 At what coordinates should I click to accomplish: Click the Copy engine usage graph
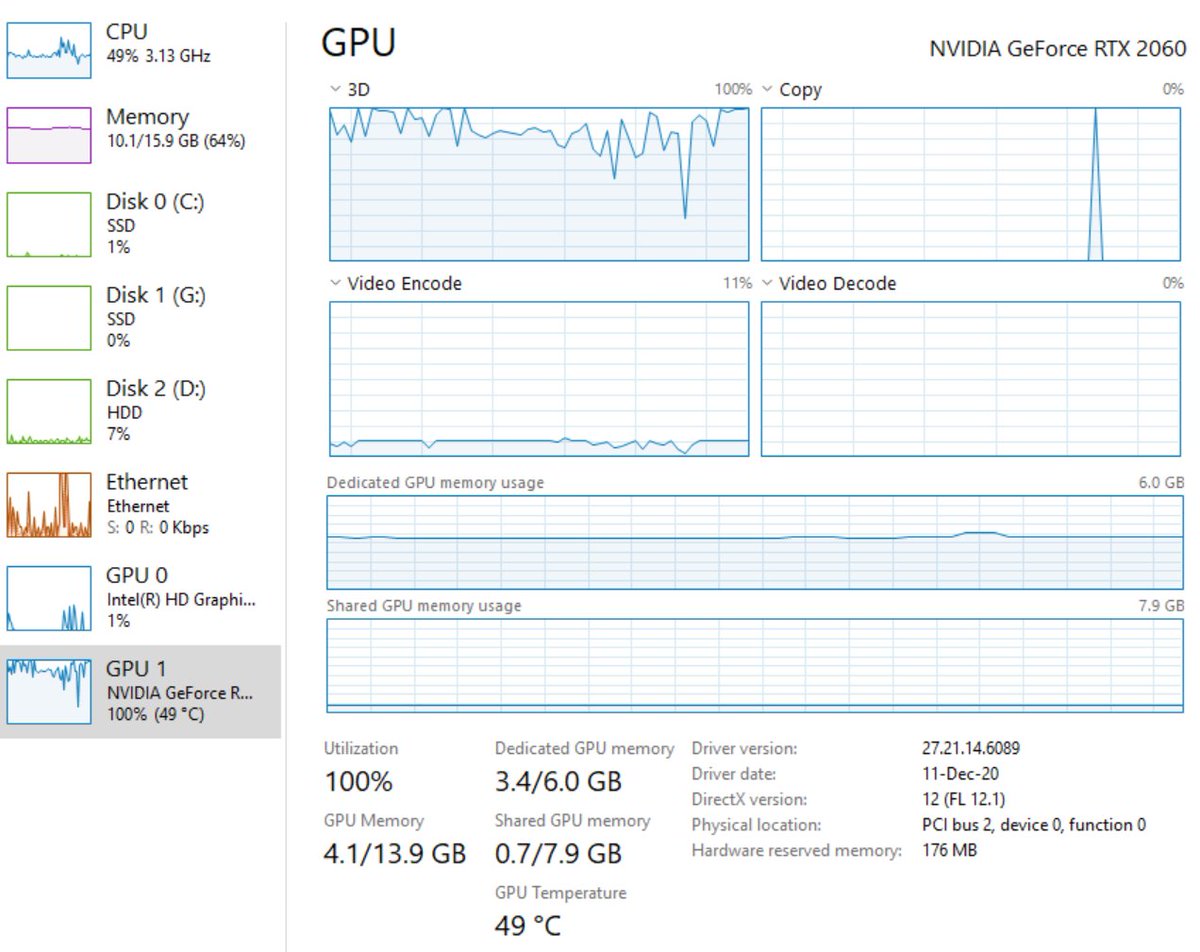tap(971, 183)
